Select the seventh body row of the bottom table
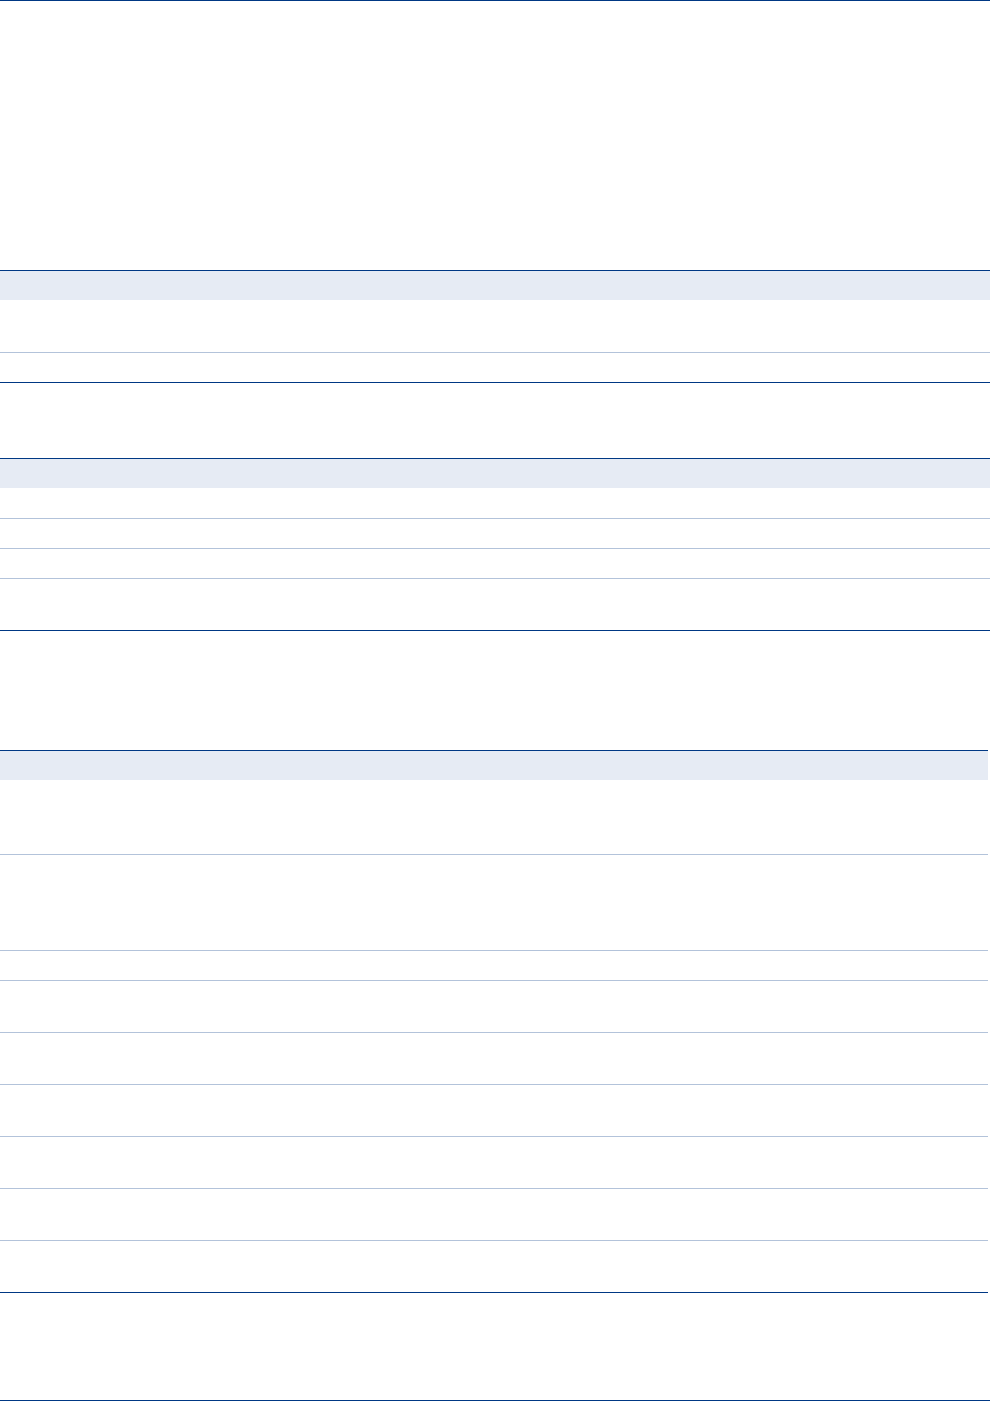 [x=495, y=1162]
